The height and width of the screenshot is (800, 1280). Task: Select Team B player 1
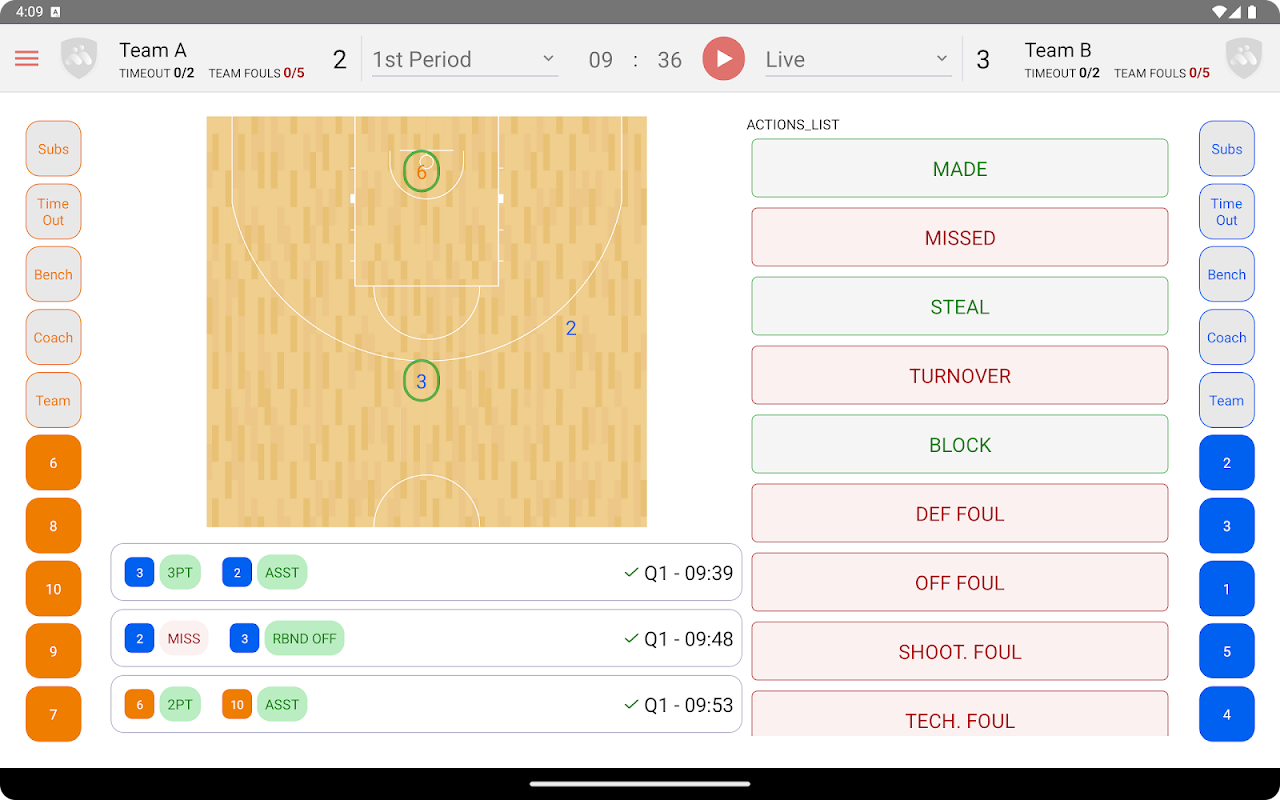click(1227, 589)
